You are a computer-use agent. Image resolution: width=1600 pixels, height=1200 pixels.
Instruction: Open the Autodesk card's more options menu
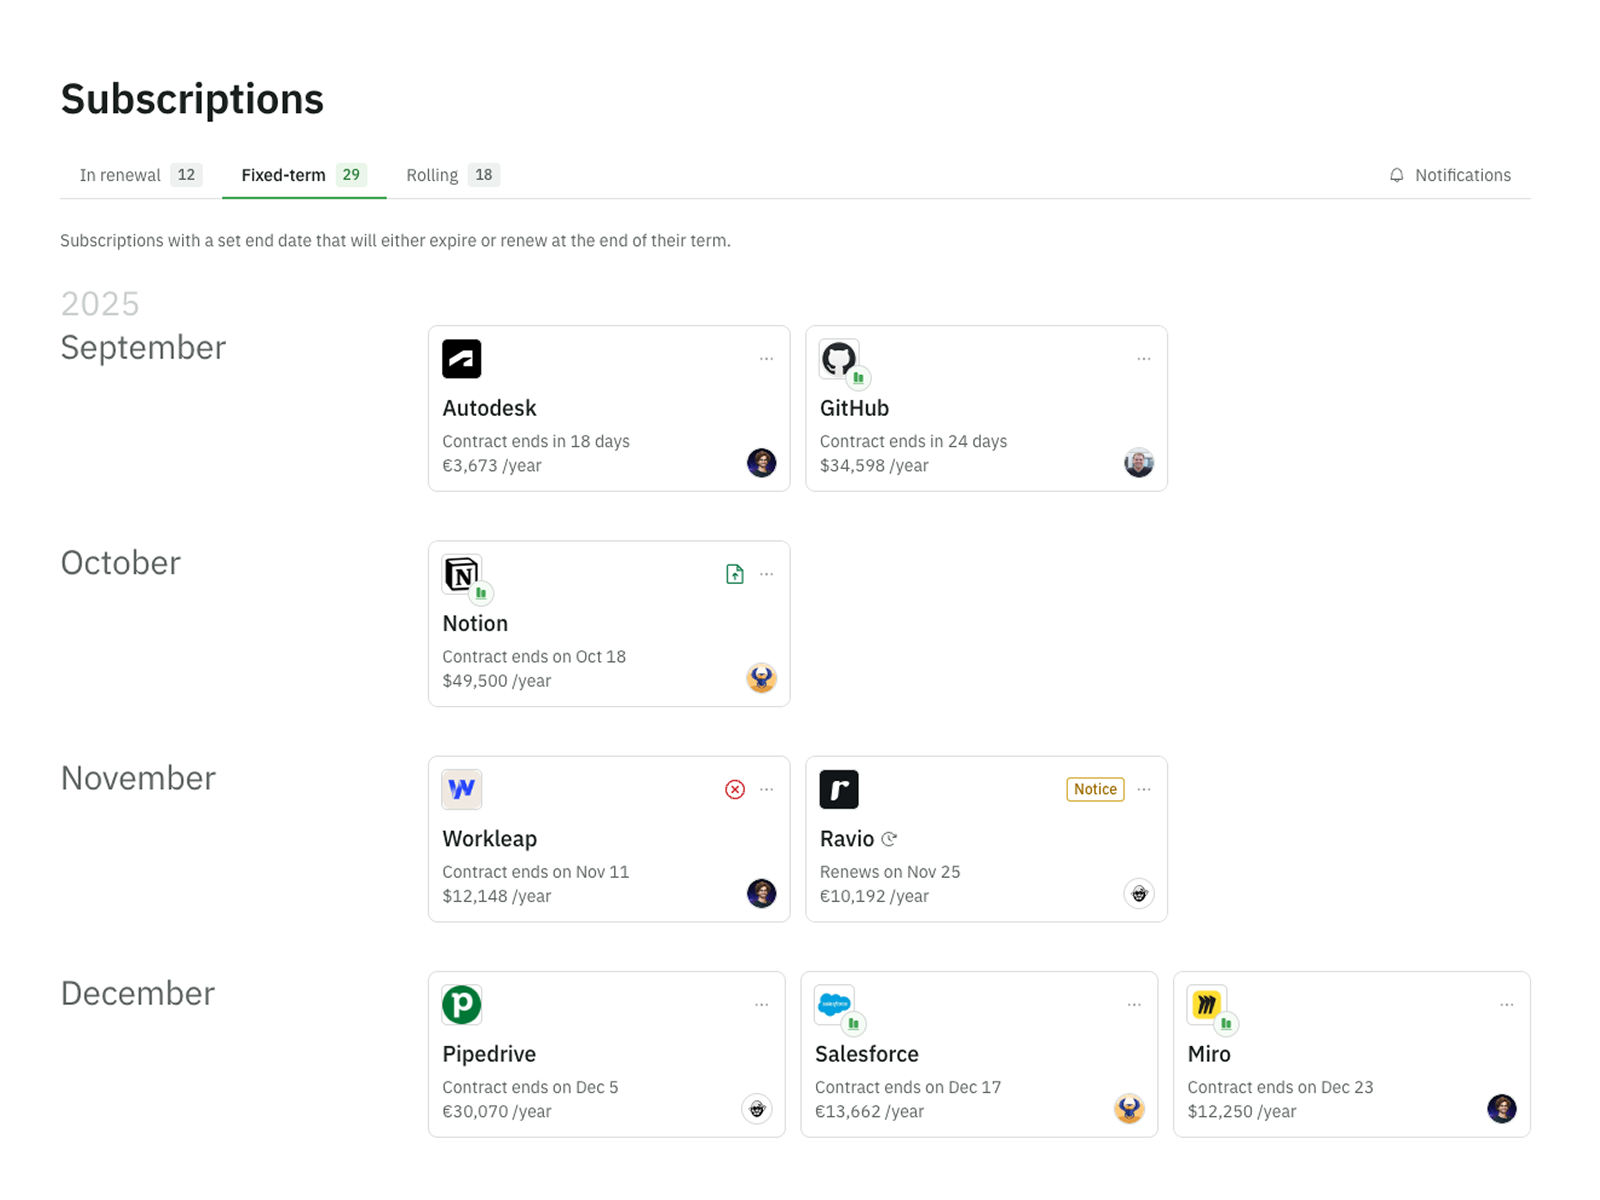766,359
